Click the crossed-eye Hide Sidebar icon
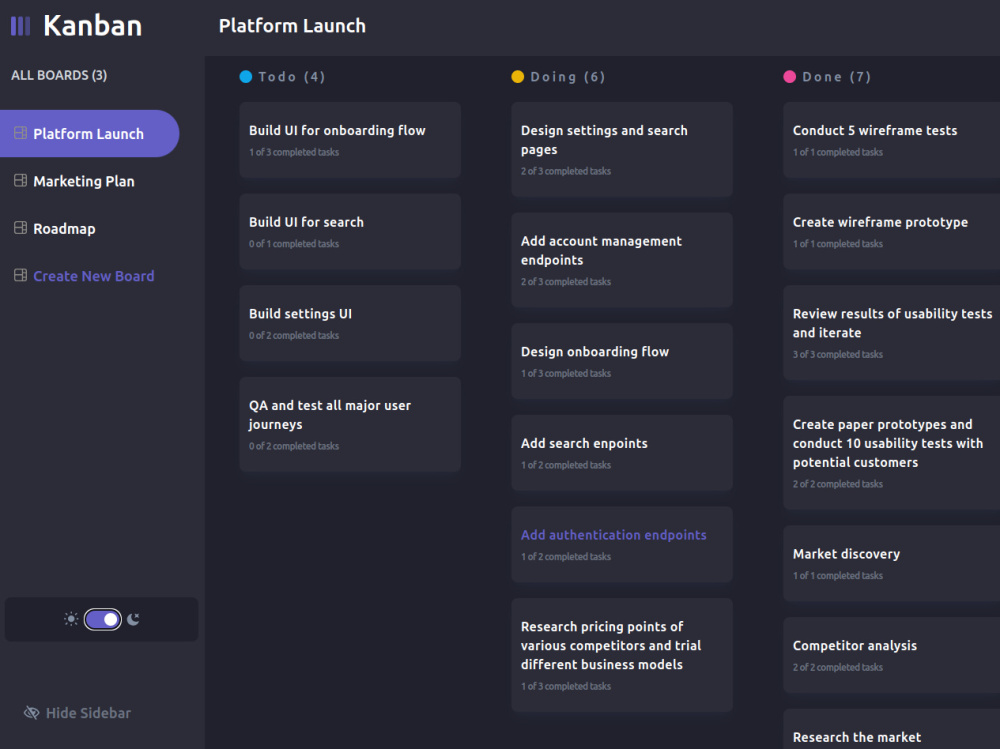The image size is (1000, 749). 31,713
